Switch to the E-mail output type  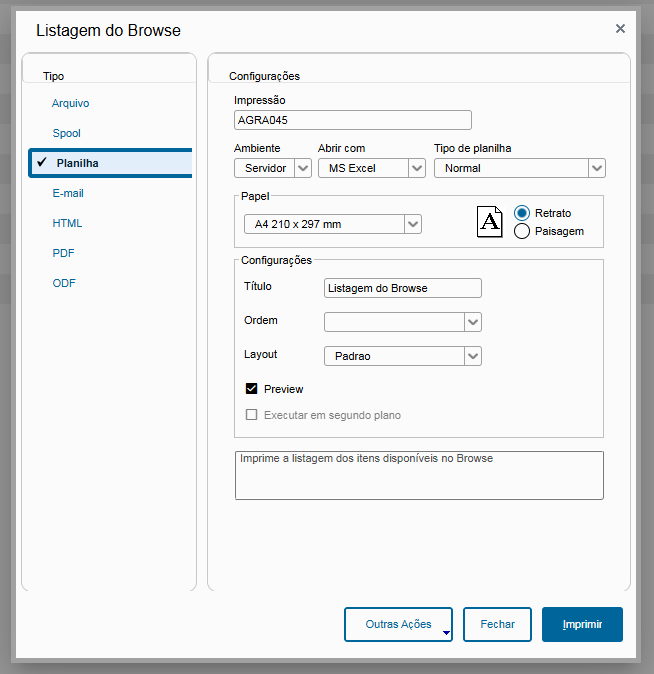[x=68, y=193]
